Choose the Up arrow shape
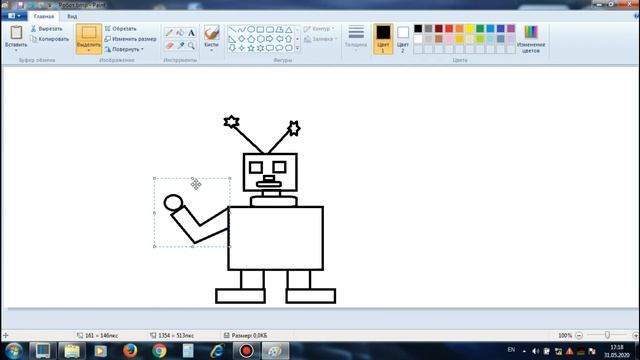Image resolution: width=640 pixels, height=360 pixels. [289, 39]
